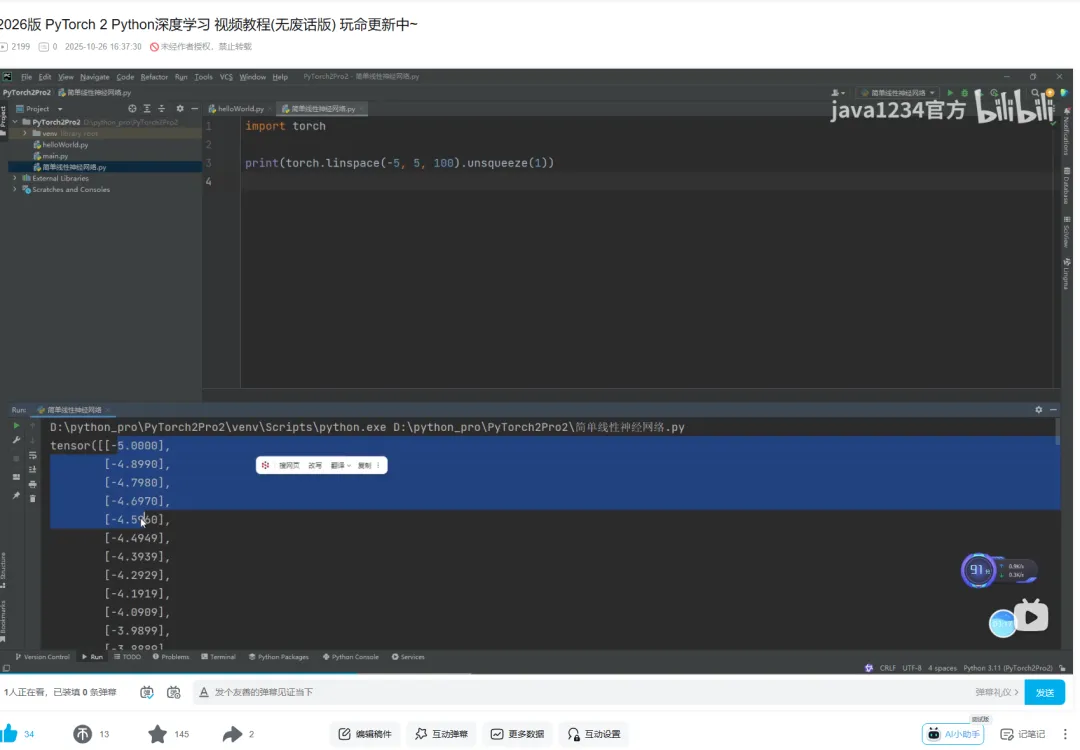This screenshot has height=750, width=1080.
Task: Open the Python Console tool window
Action: (x=351, y=657)
